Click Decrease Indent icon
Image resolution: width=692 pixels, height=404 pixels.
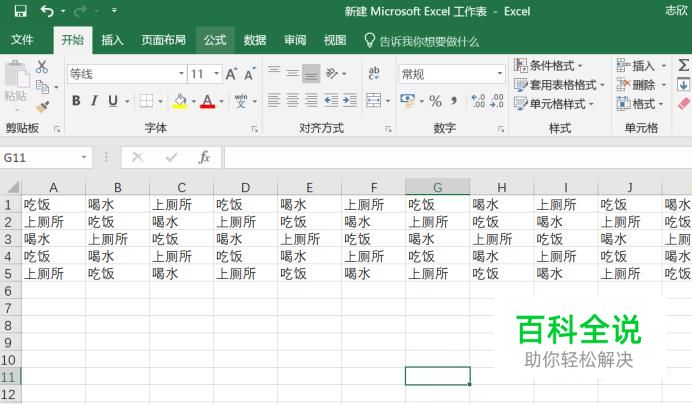331,101
